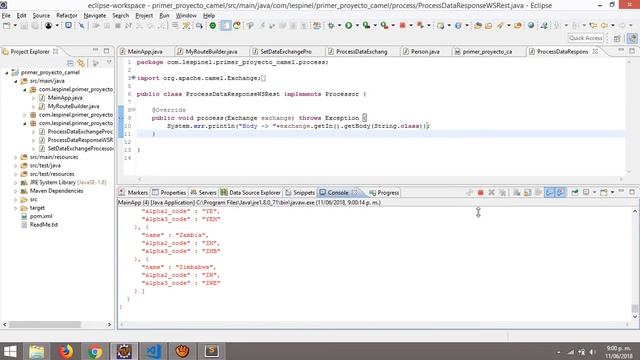Click the Open Perspective icon
Image resolution: width=640 pixels, height=360 pixels.
point(617,38)
